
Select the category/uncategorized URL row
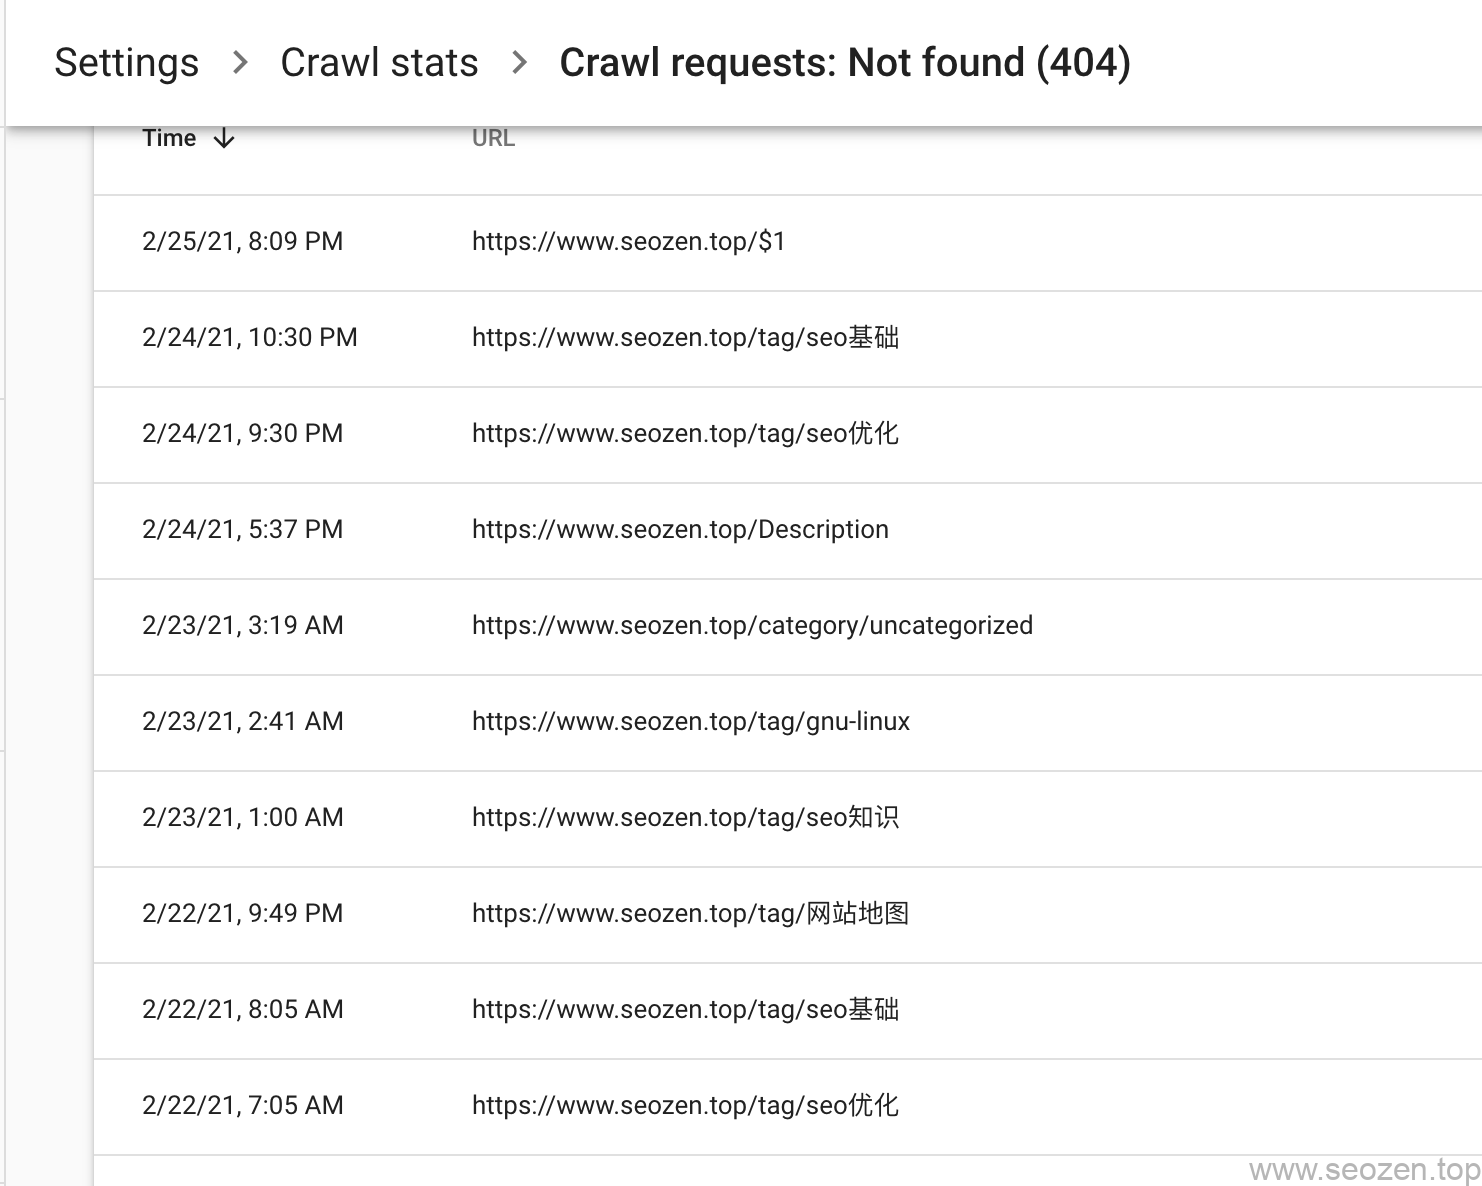[x=752, y=626]
